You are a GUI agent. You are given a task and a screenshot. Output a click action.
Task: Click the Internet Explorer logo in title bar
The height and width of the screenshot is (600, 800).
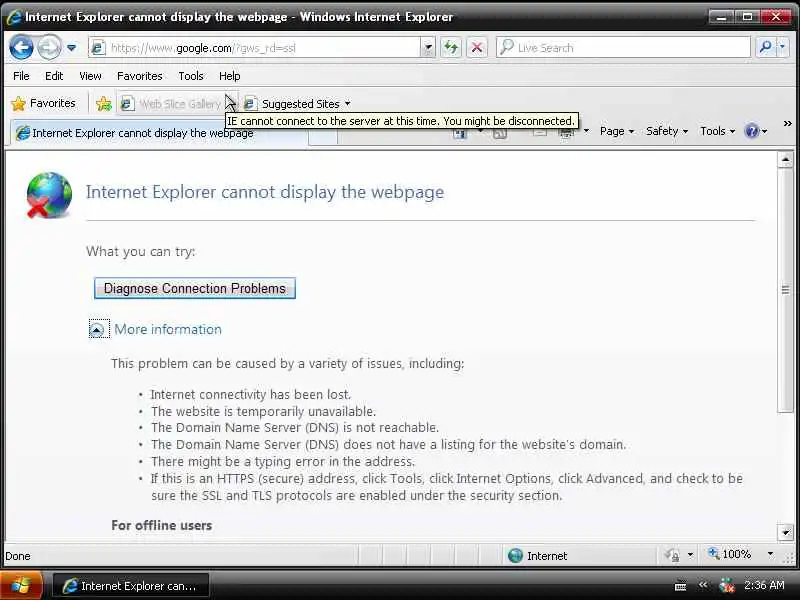point(14,17)
